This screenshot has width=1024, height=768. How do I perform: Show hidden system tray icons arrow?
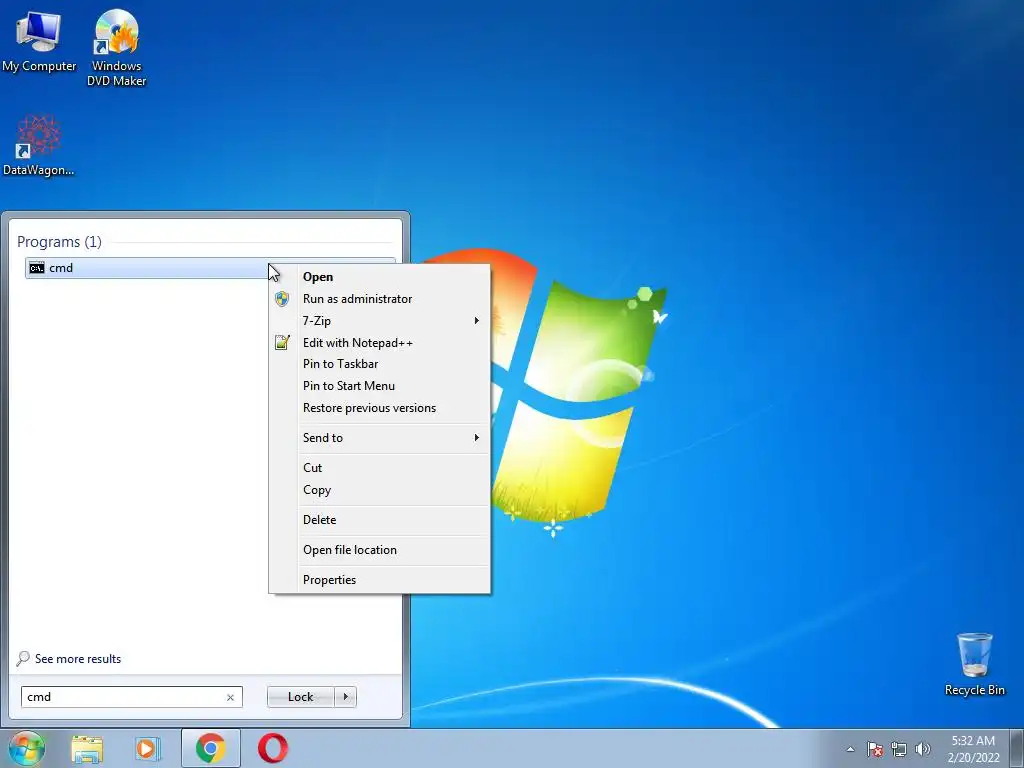[x=850, y=749]
